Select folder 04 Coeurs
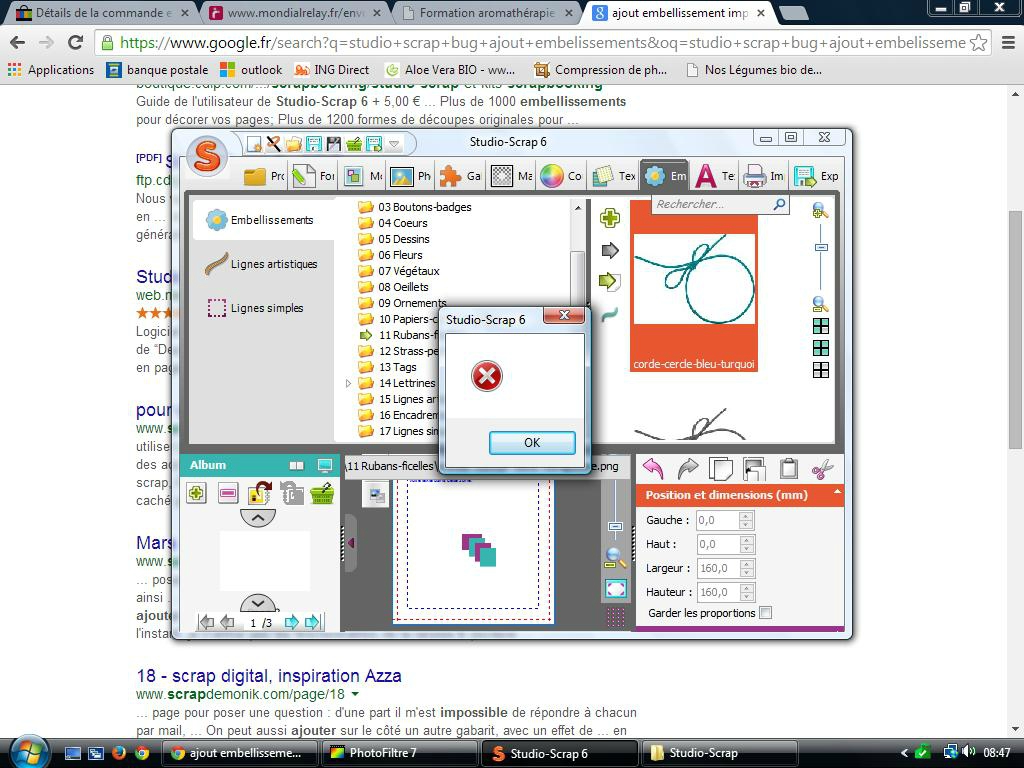The width and height of the screenshot is (1024, 768). click(393, 223)
